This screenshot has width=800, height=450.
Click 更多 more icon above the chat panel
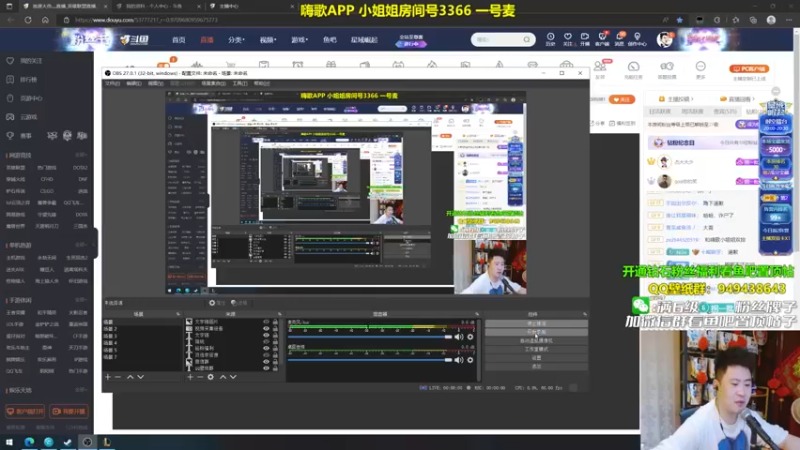pos(701,69)
